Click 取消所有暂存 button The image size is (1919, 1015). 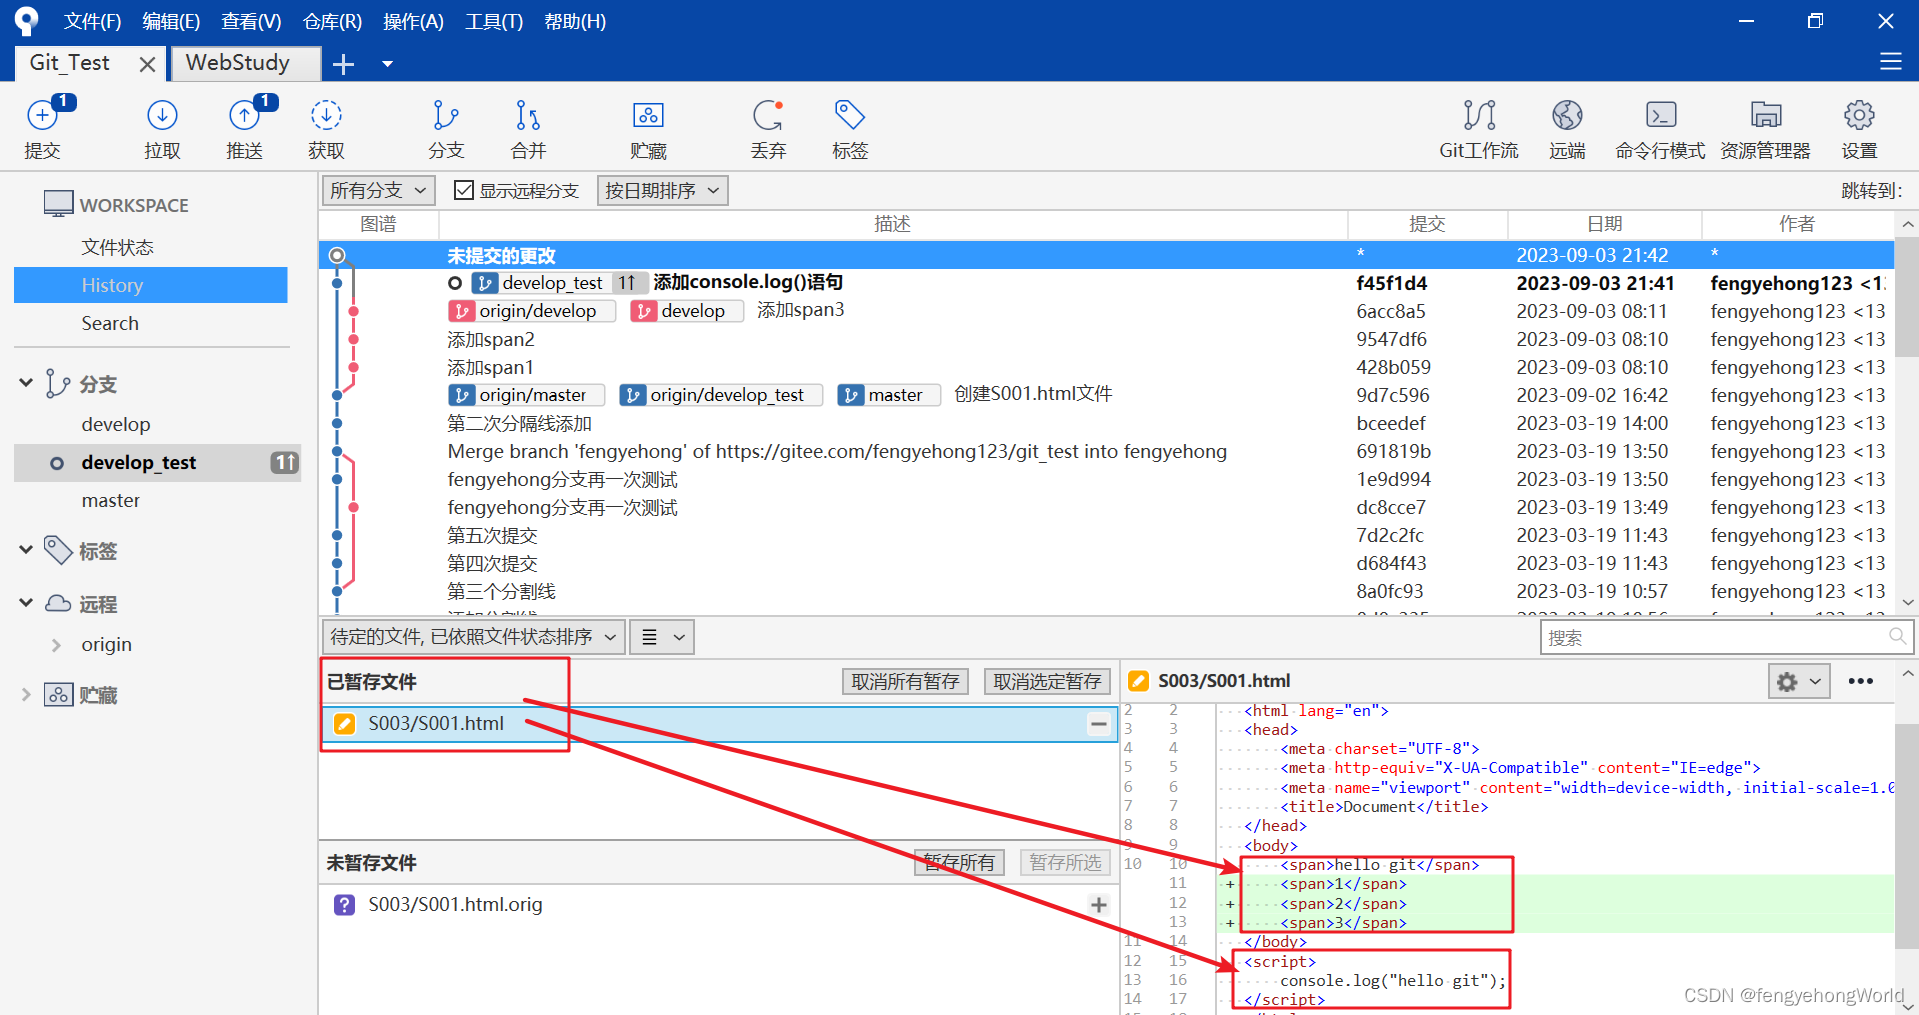905,682
